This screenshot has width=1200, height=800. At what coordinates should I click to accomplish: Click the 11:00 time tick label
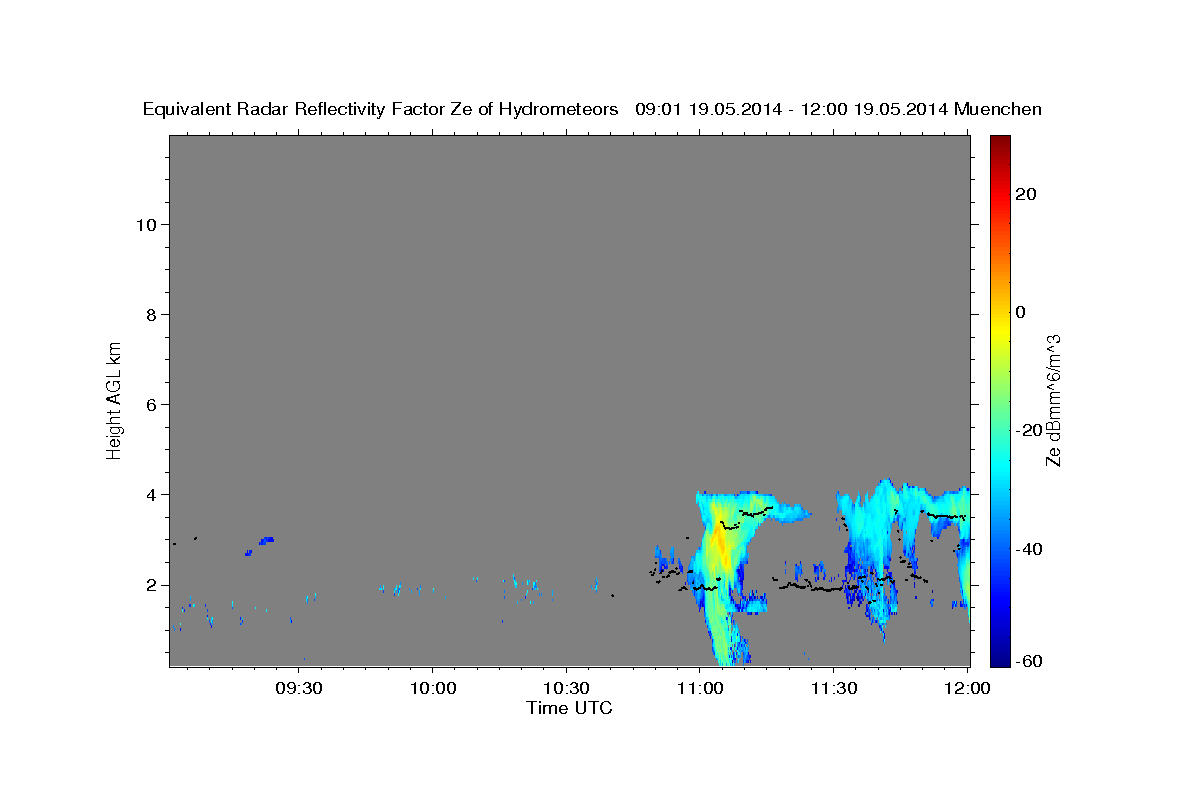click(700, 689)
